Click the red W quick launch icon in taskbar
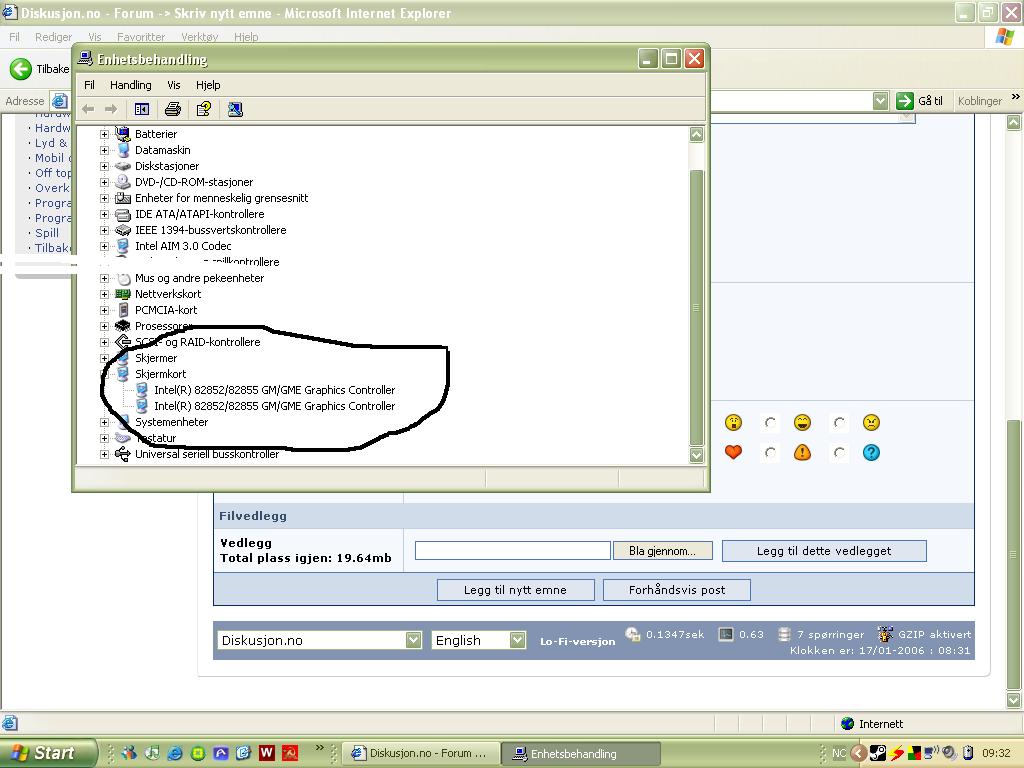This screenshot has width=1024, height=768. (266, 753)
